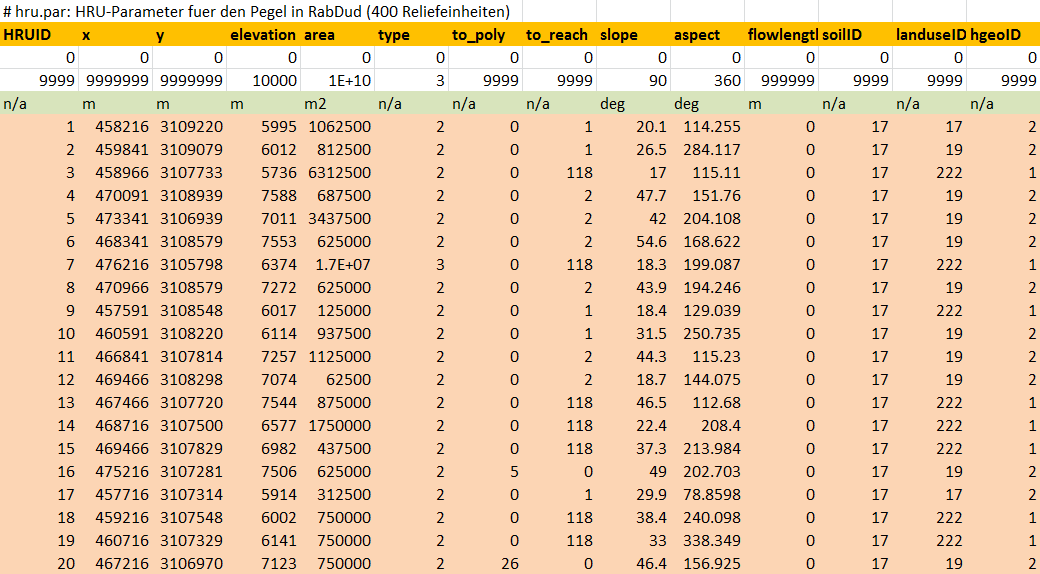Select area value 1750000

[338, 425]
